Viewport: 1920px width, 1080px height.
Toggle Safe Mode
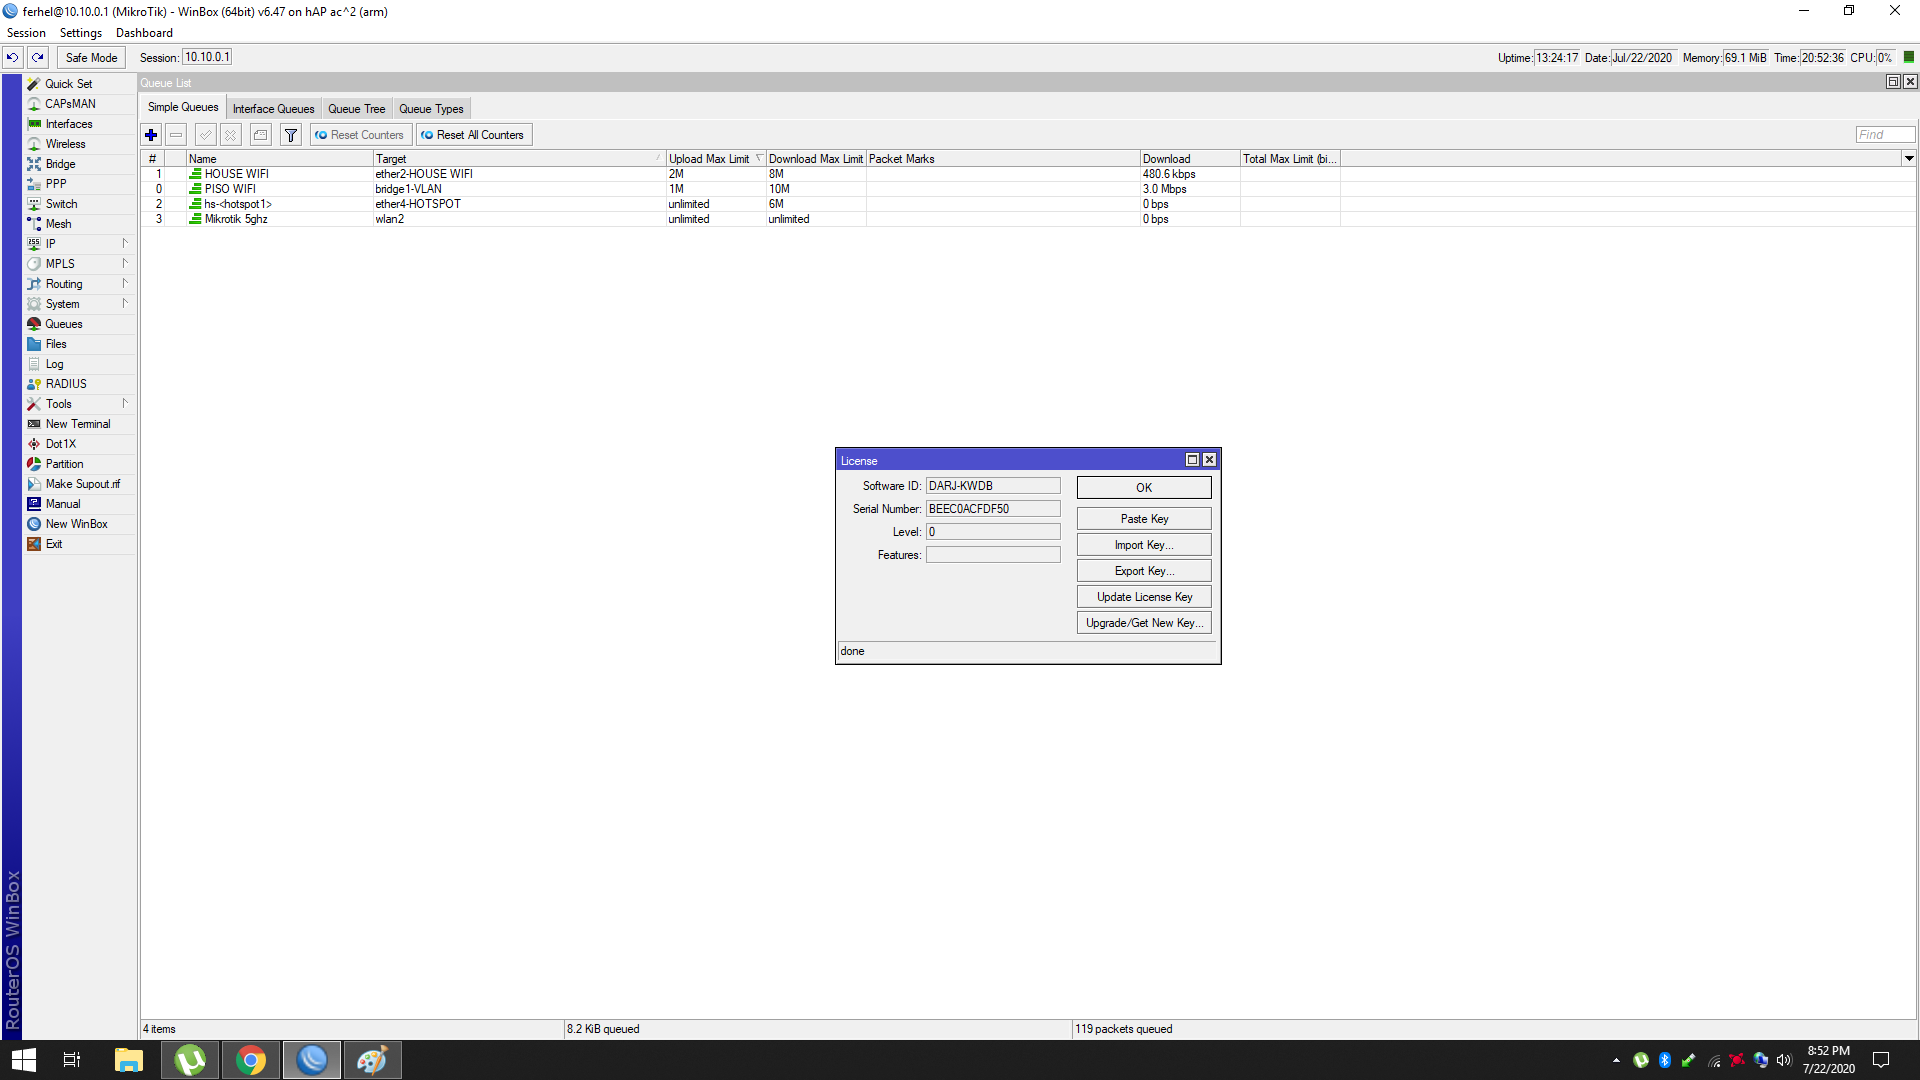pos(91,58)
